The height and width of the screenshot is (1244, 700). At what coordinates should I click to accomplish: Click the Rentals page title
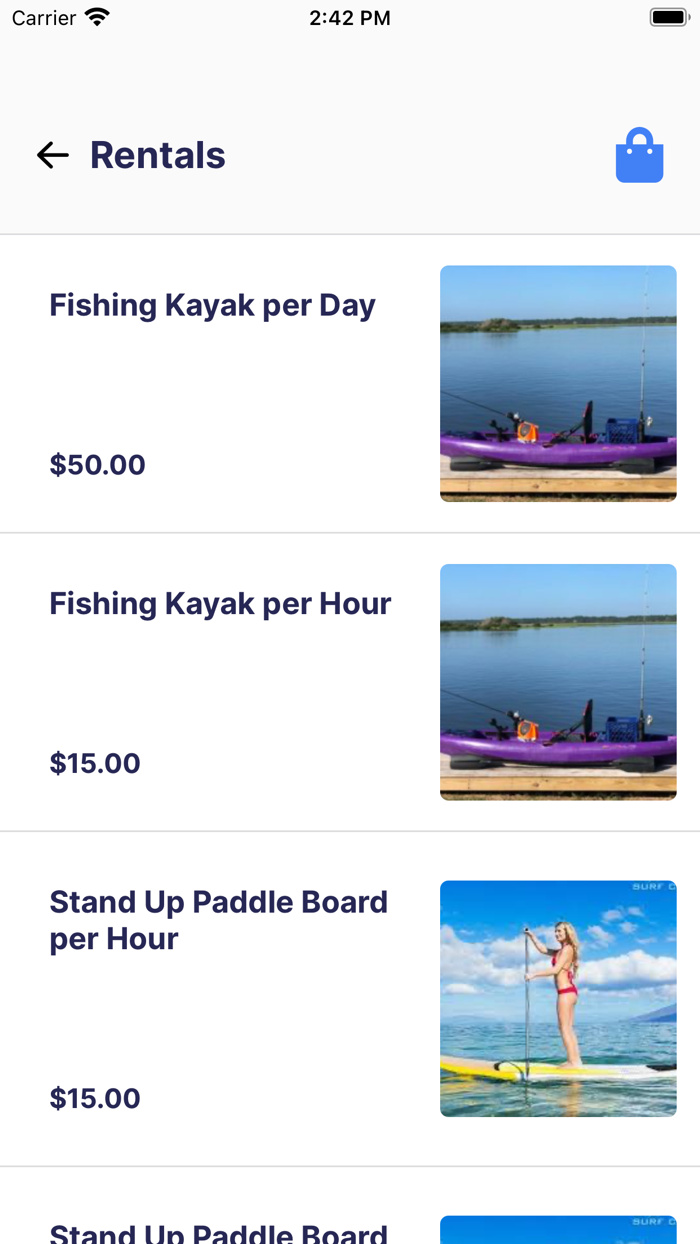click(158, 155)
